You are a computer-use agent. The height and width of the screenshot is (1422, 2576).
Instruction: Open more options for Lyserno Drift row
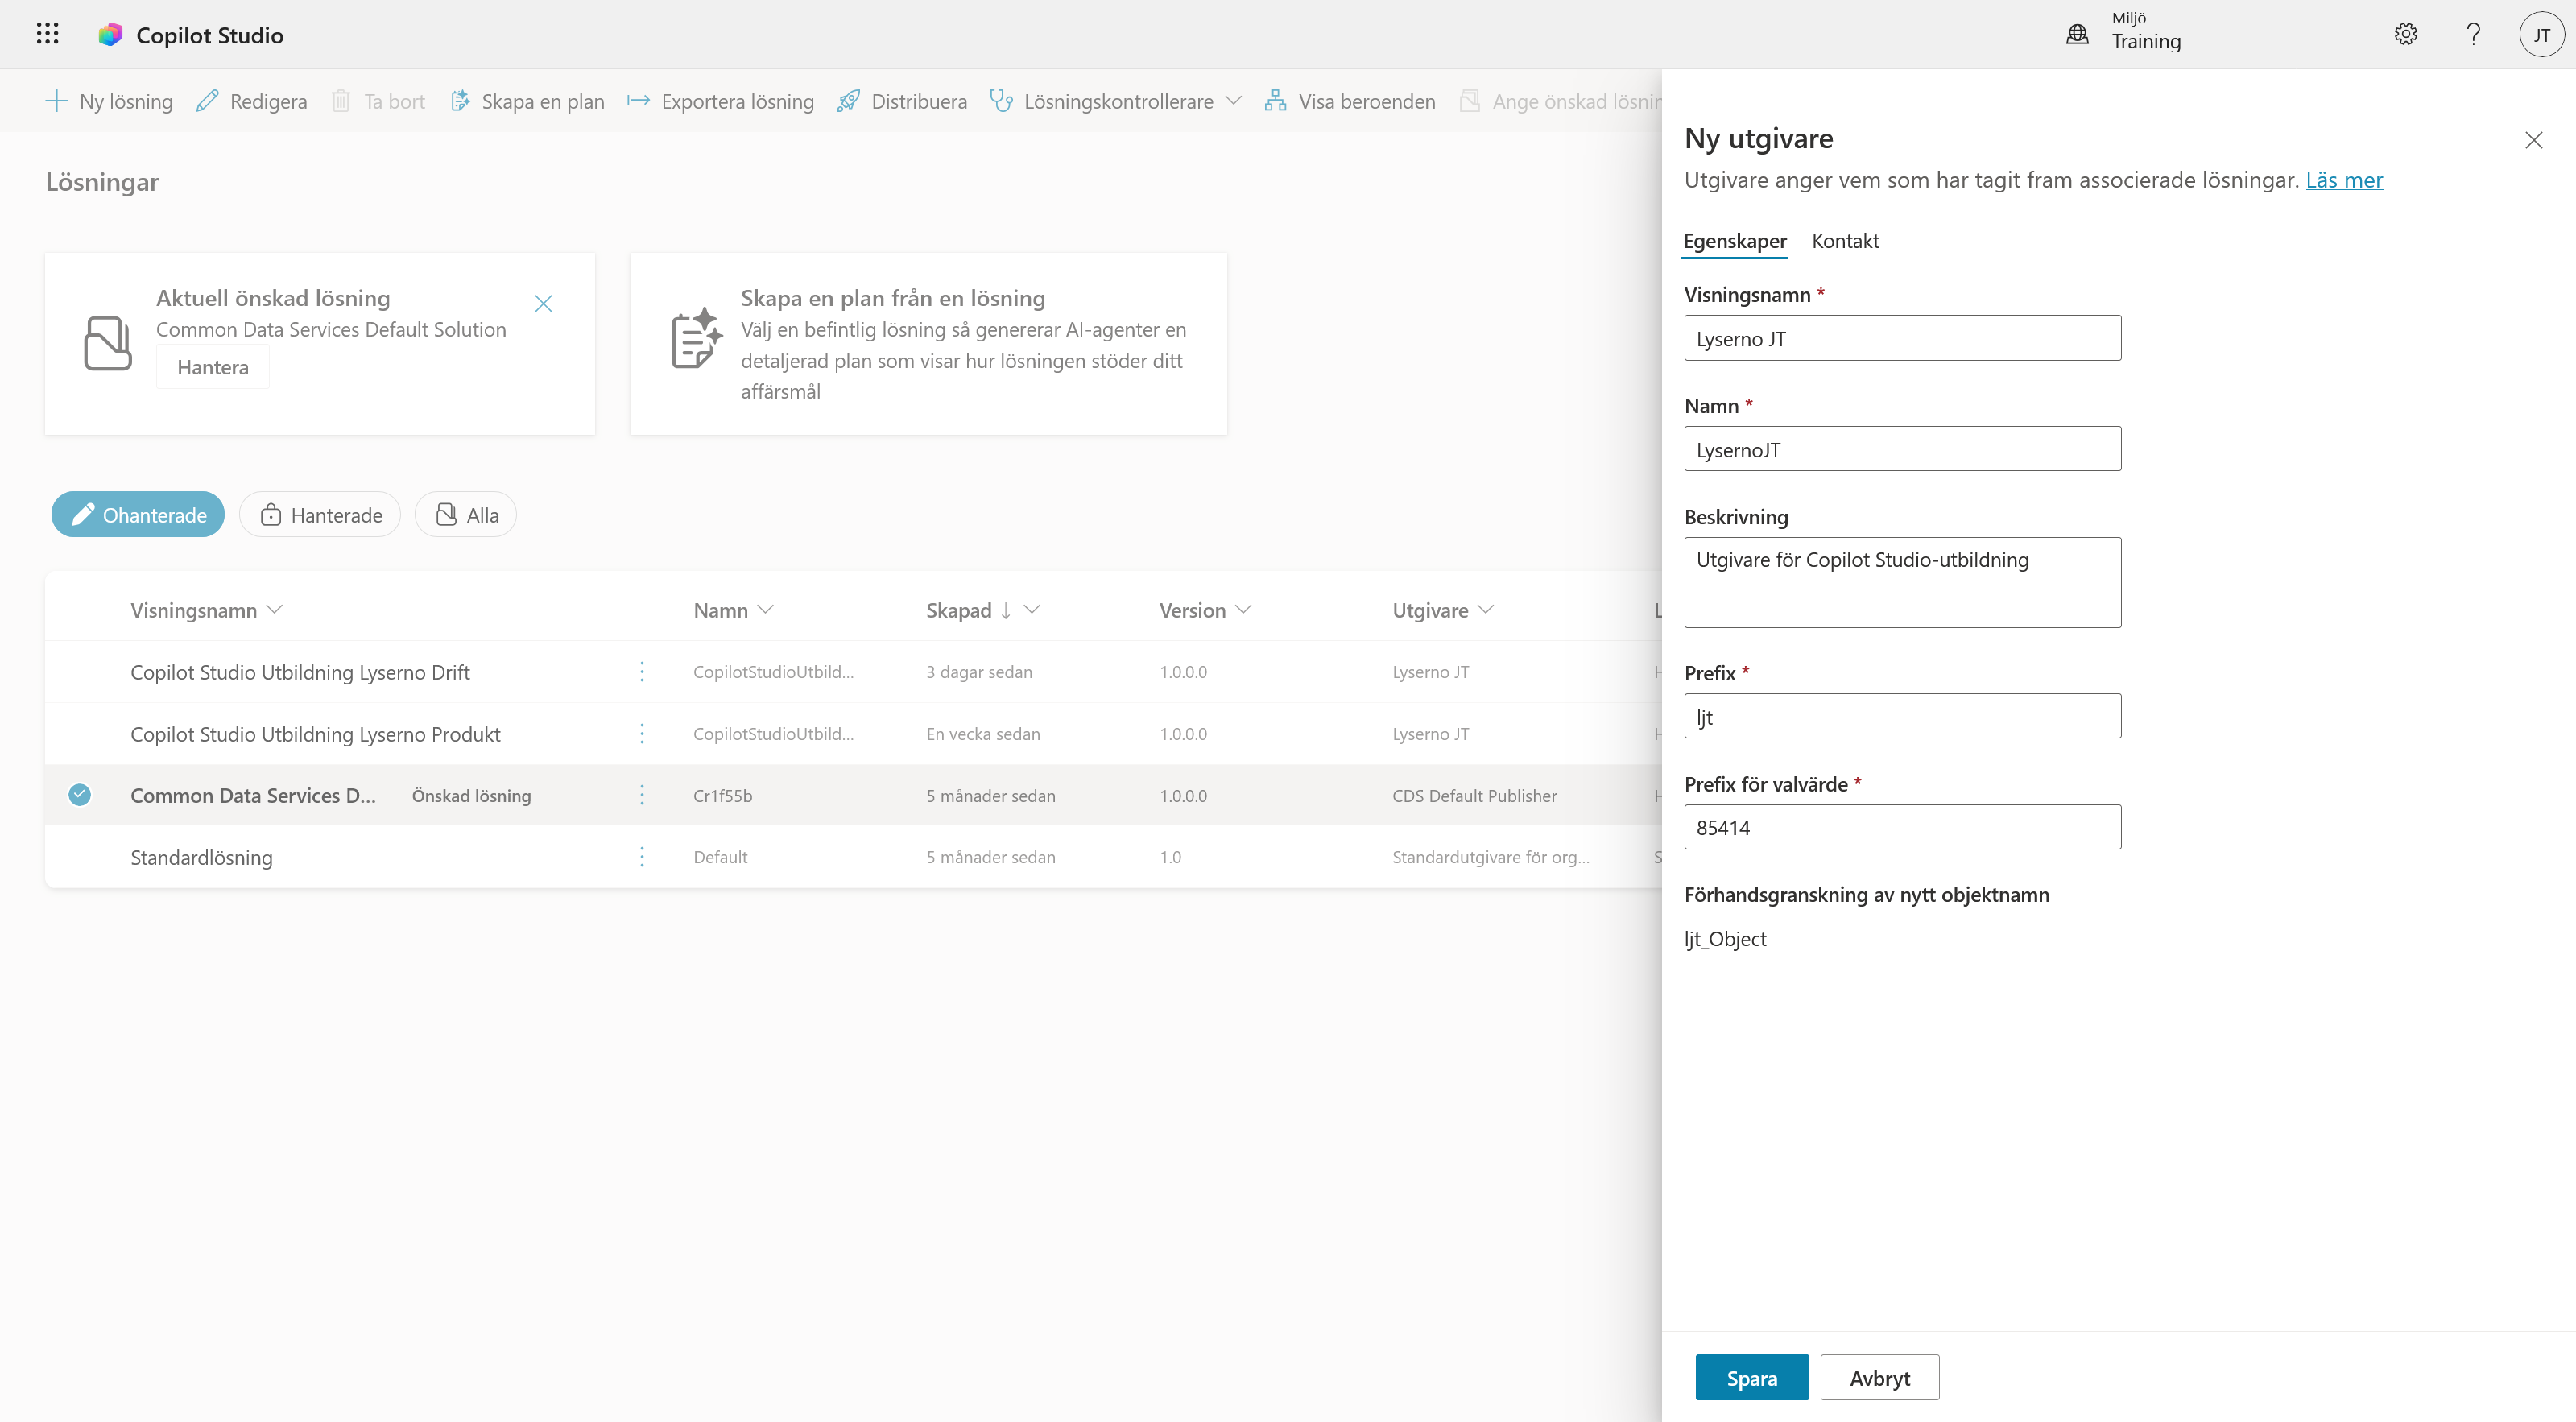642,671
